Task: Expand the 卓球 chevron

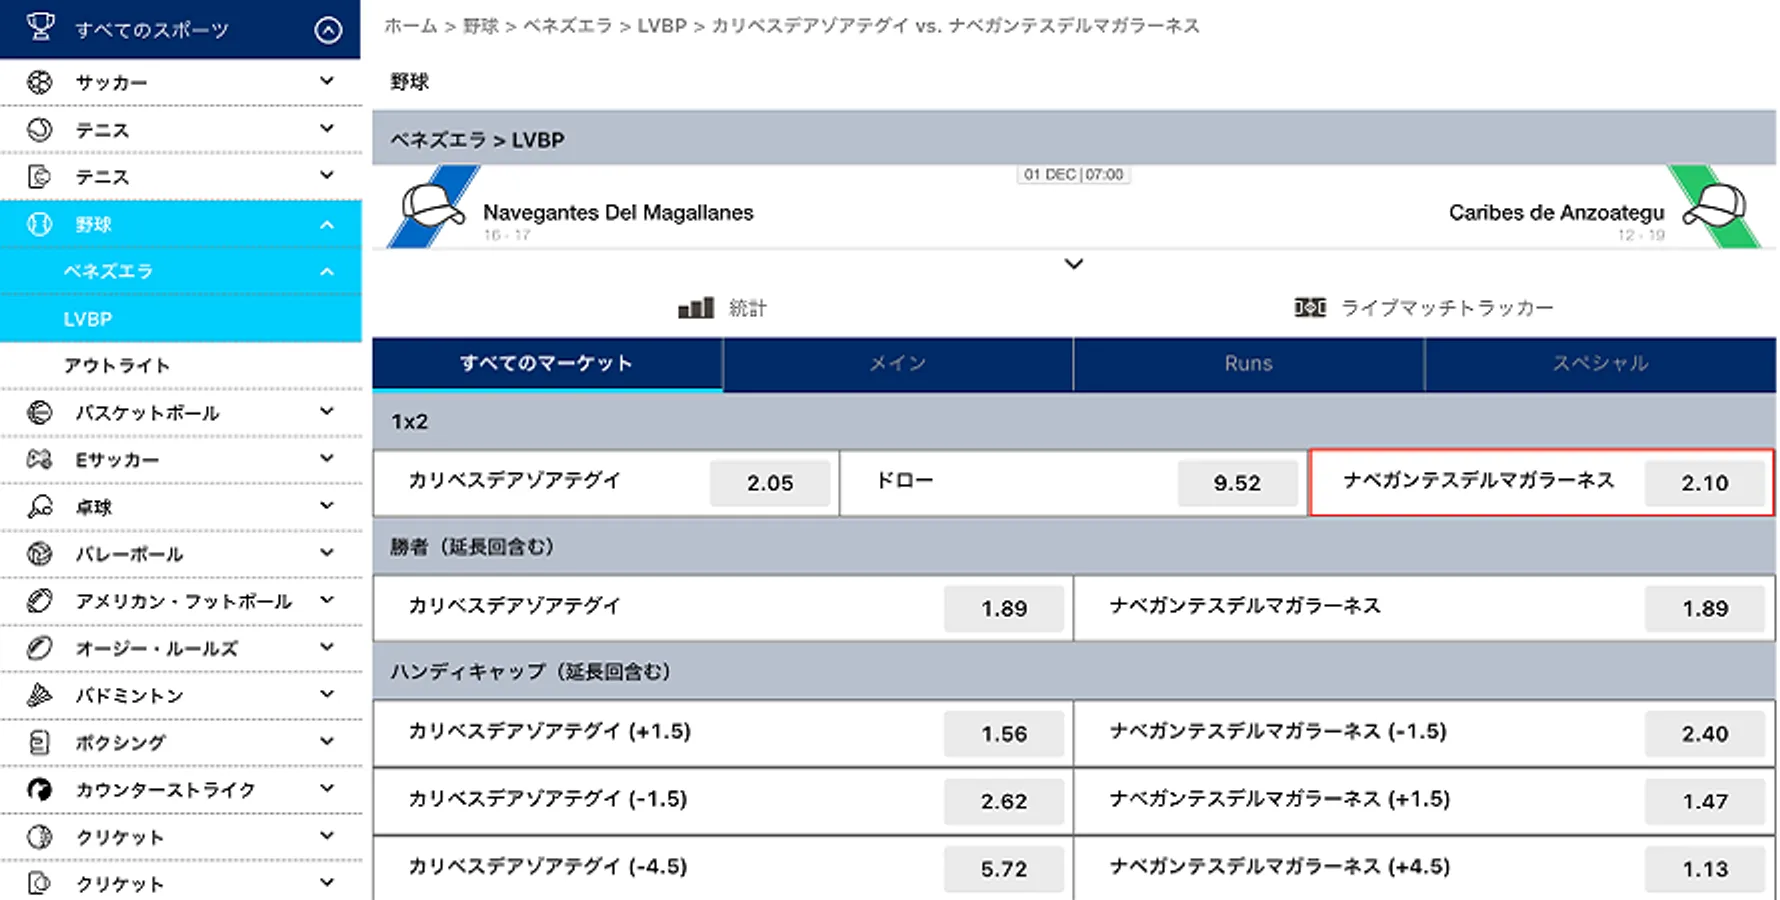Action: click(327, 505)
